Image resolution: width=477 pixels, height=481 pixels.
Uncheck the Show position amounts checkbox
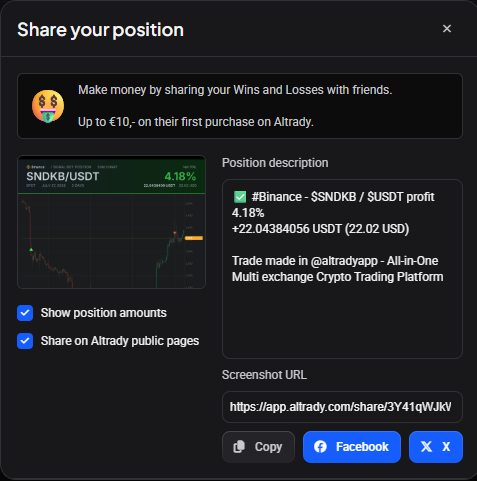tap(25, 313)
